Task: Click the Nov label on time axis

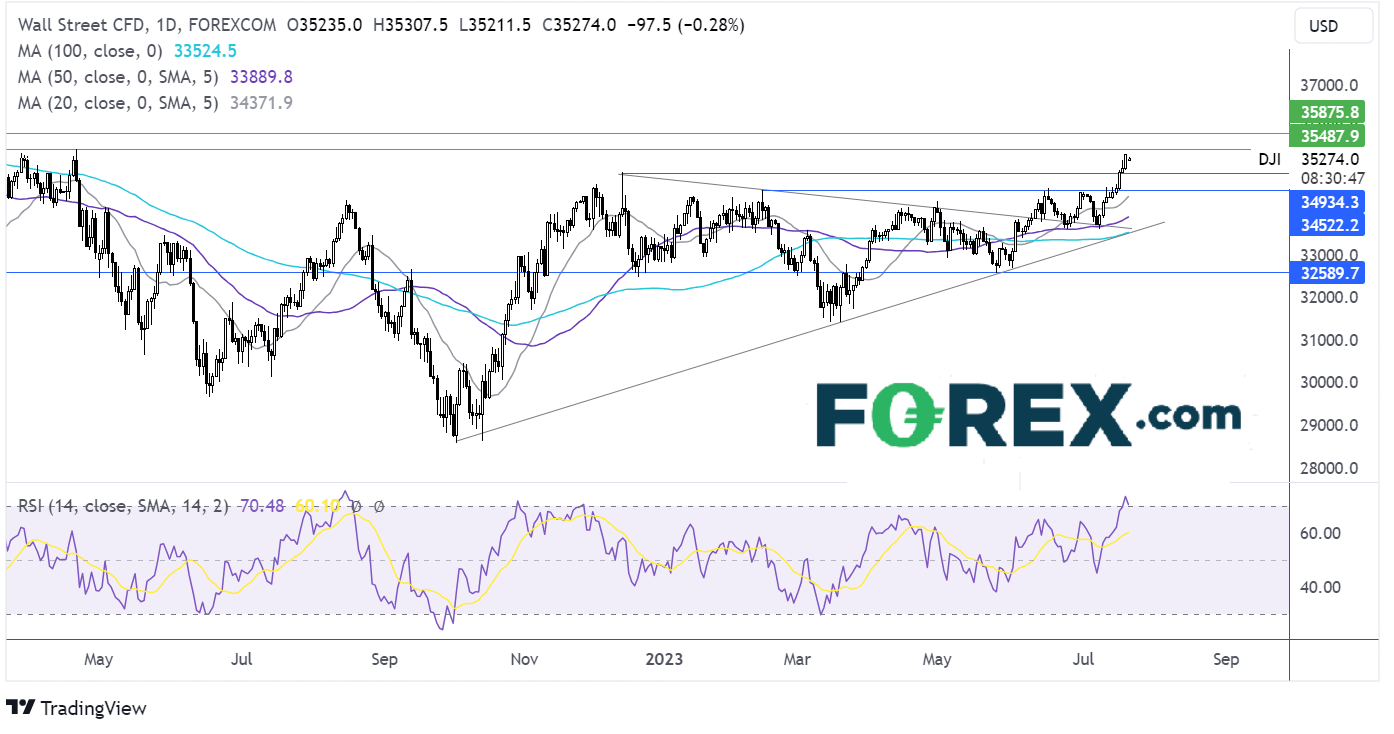Action: click(x=525, y=660)
